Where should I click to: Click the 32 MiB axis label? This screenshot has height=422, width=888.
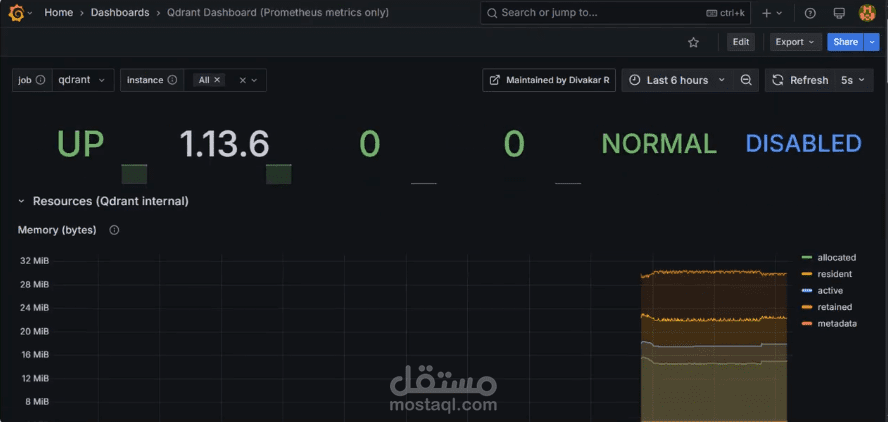pos(36,261)
